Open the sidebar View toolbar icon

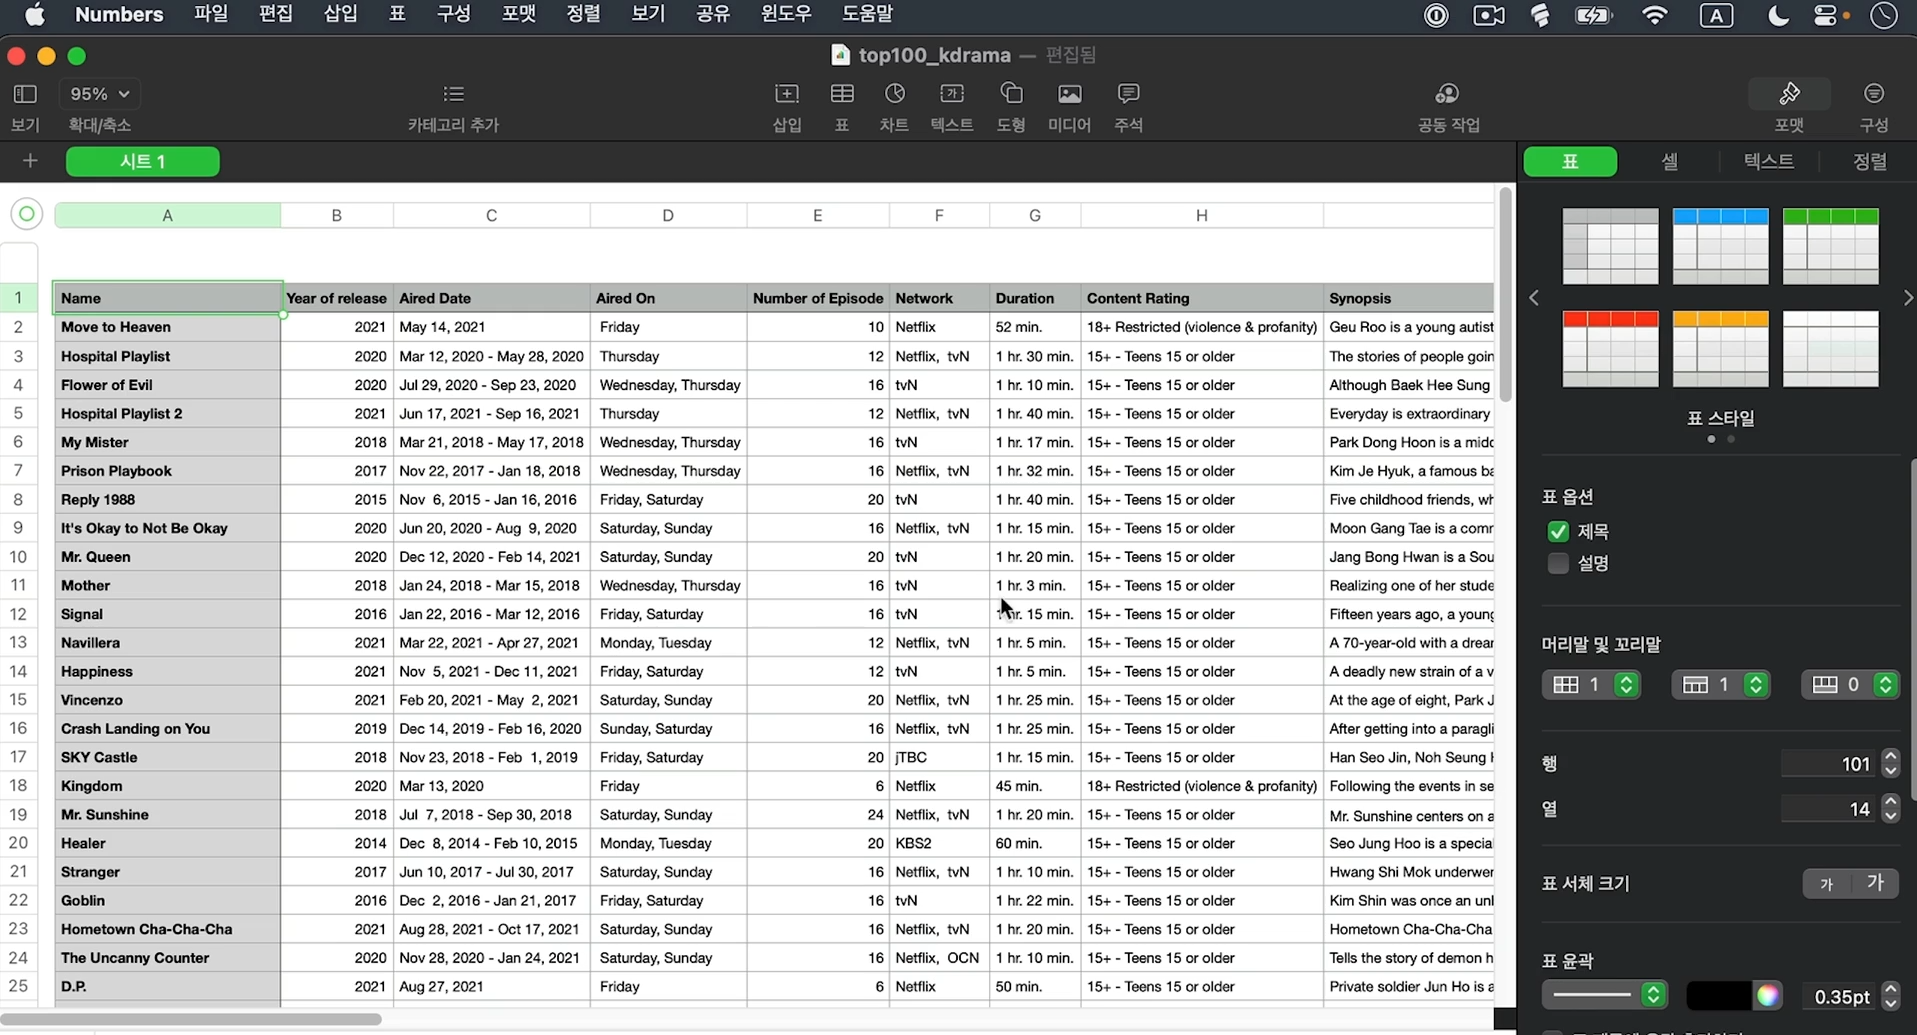(25, 94)
